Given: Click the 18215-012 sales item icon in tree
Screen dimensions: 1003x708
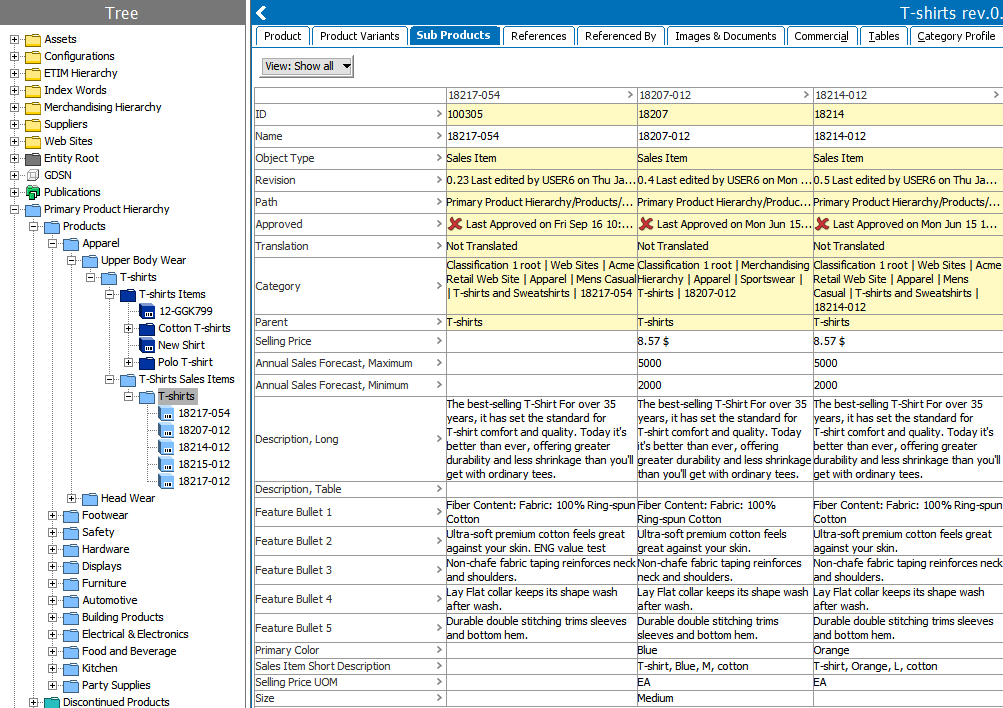Looking at the screenshot, I should click(166, 464).
